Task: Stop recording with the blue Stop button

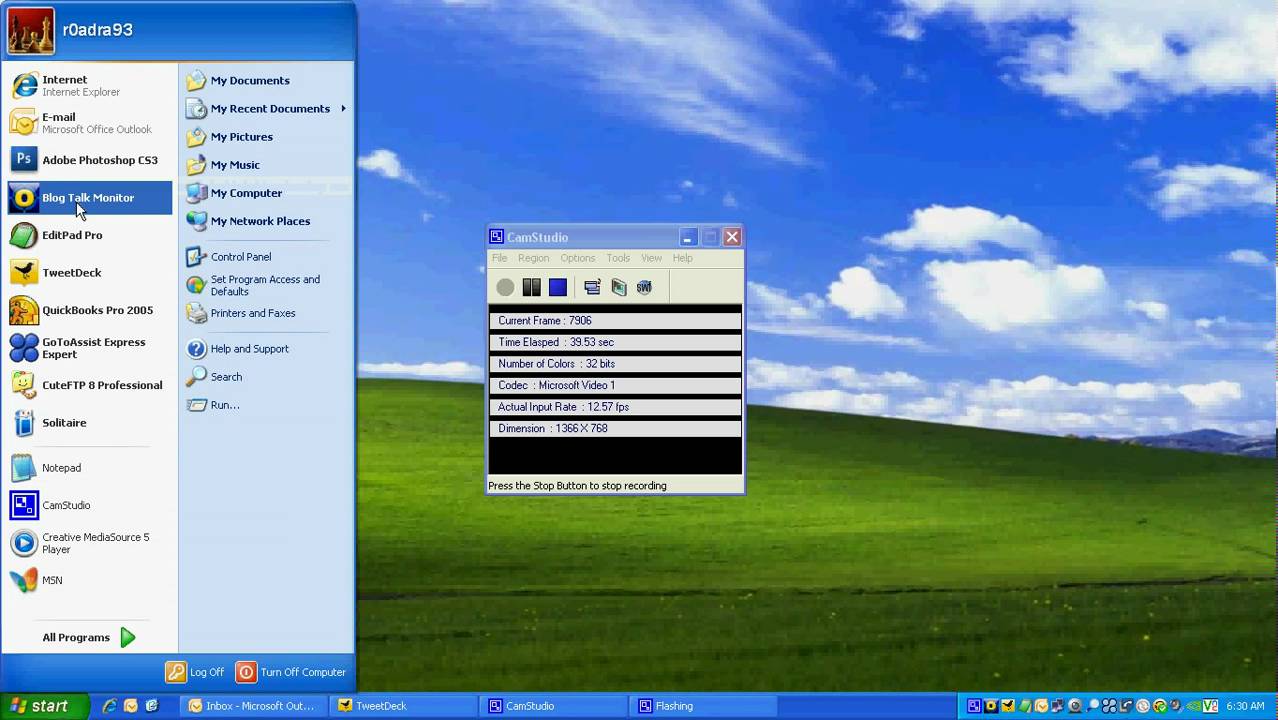Action: click(x=558, y=287)
